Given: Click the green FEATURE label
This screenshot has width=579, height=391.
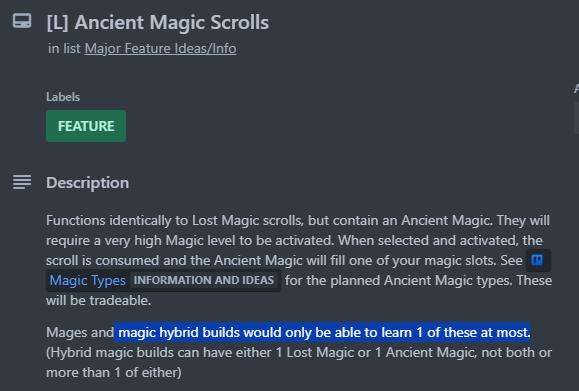Looking at the screenshot, I should tap(86, 126).
